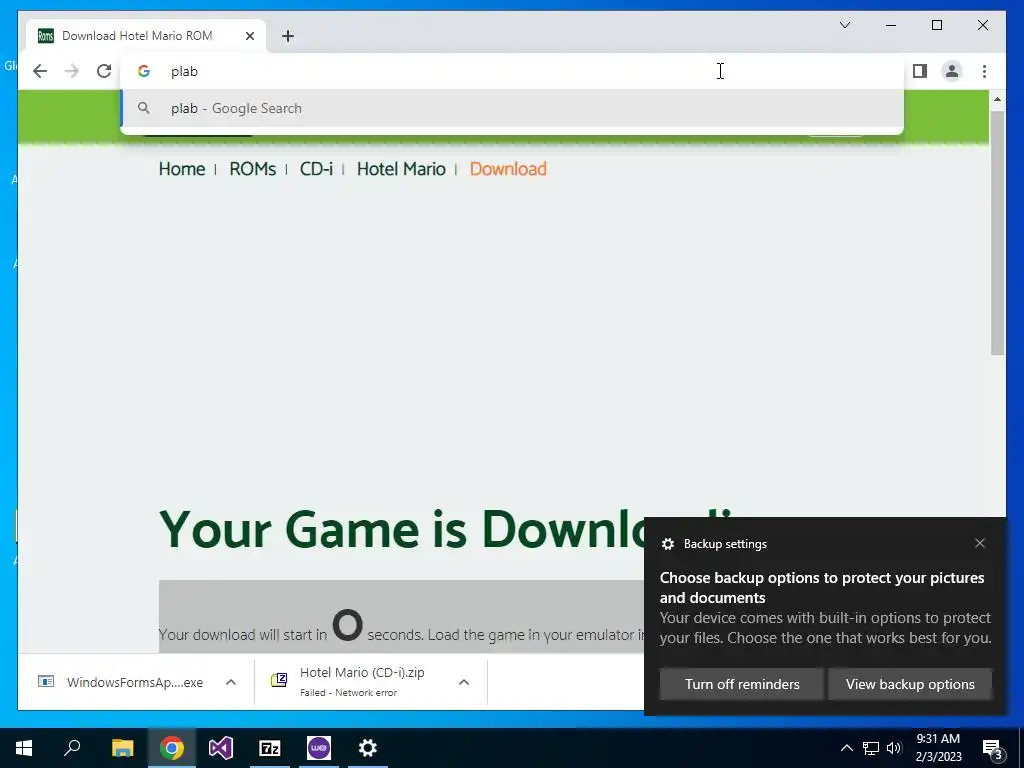This screenshot has height=768, width=1024.
Task: Expand options for WindowsFormsAp....exe download
Action: 231,682
